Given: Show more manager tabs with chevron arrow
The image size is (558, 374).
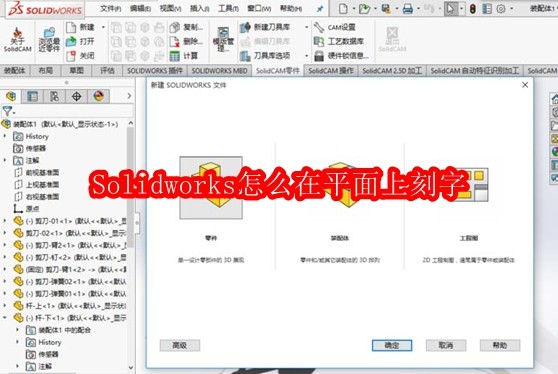Looking at the screenshot, I should [129, 96].
